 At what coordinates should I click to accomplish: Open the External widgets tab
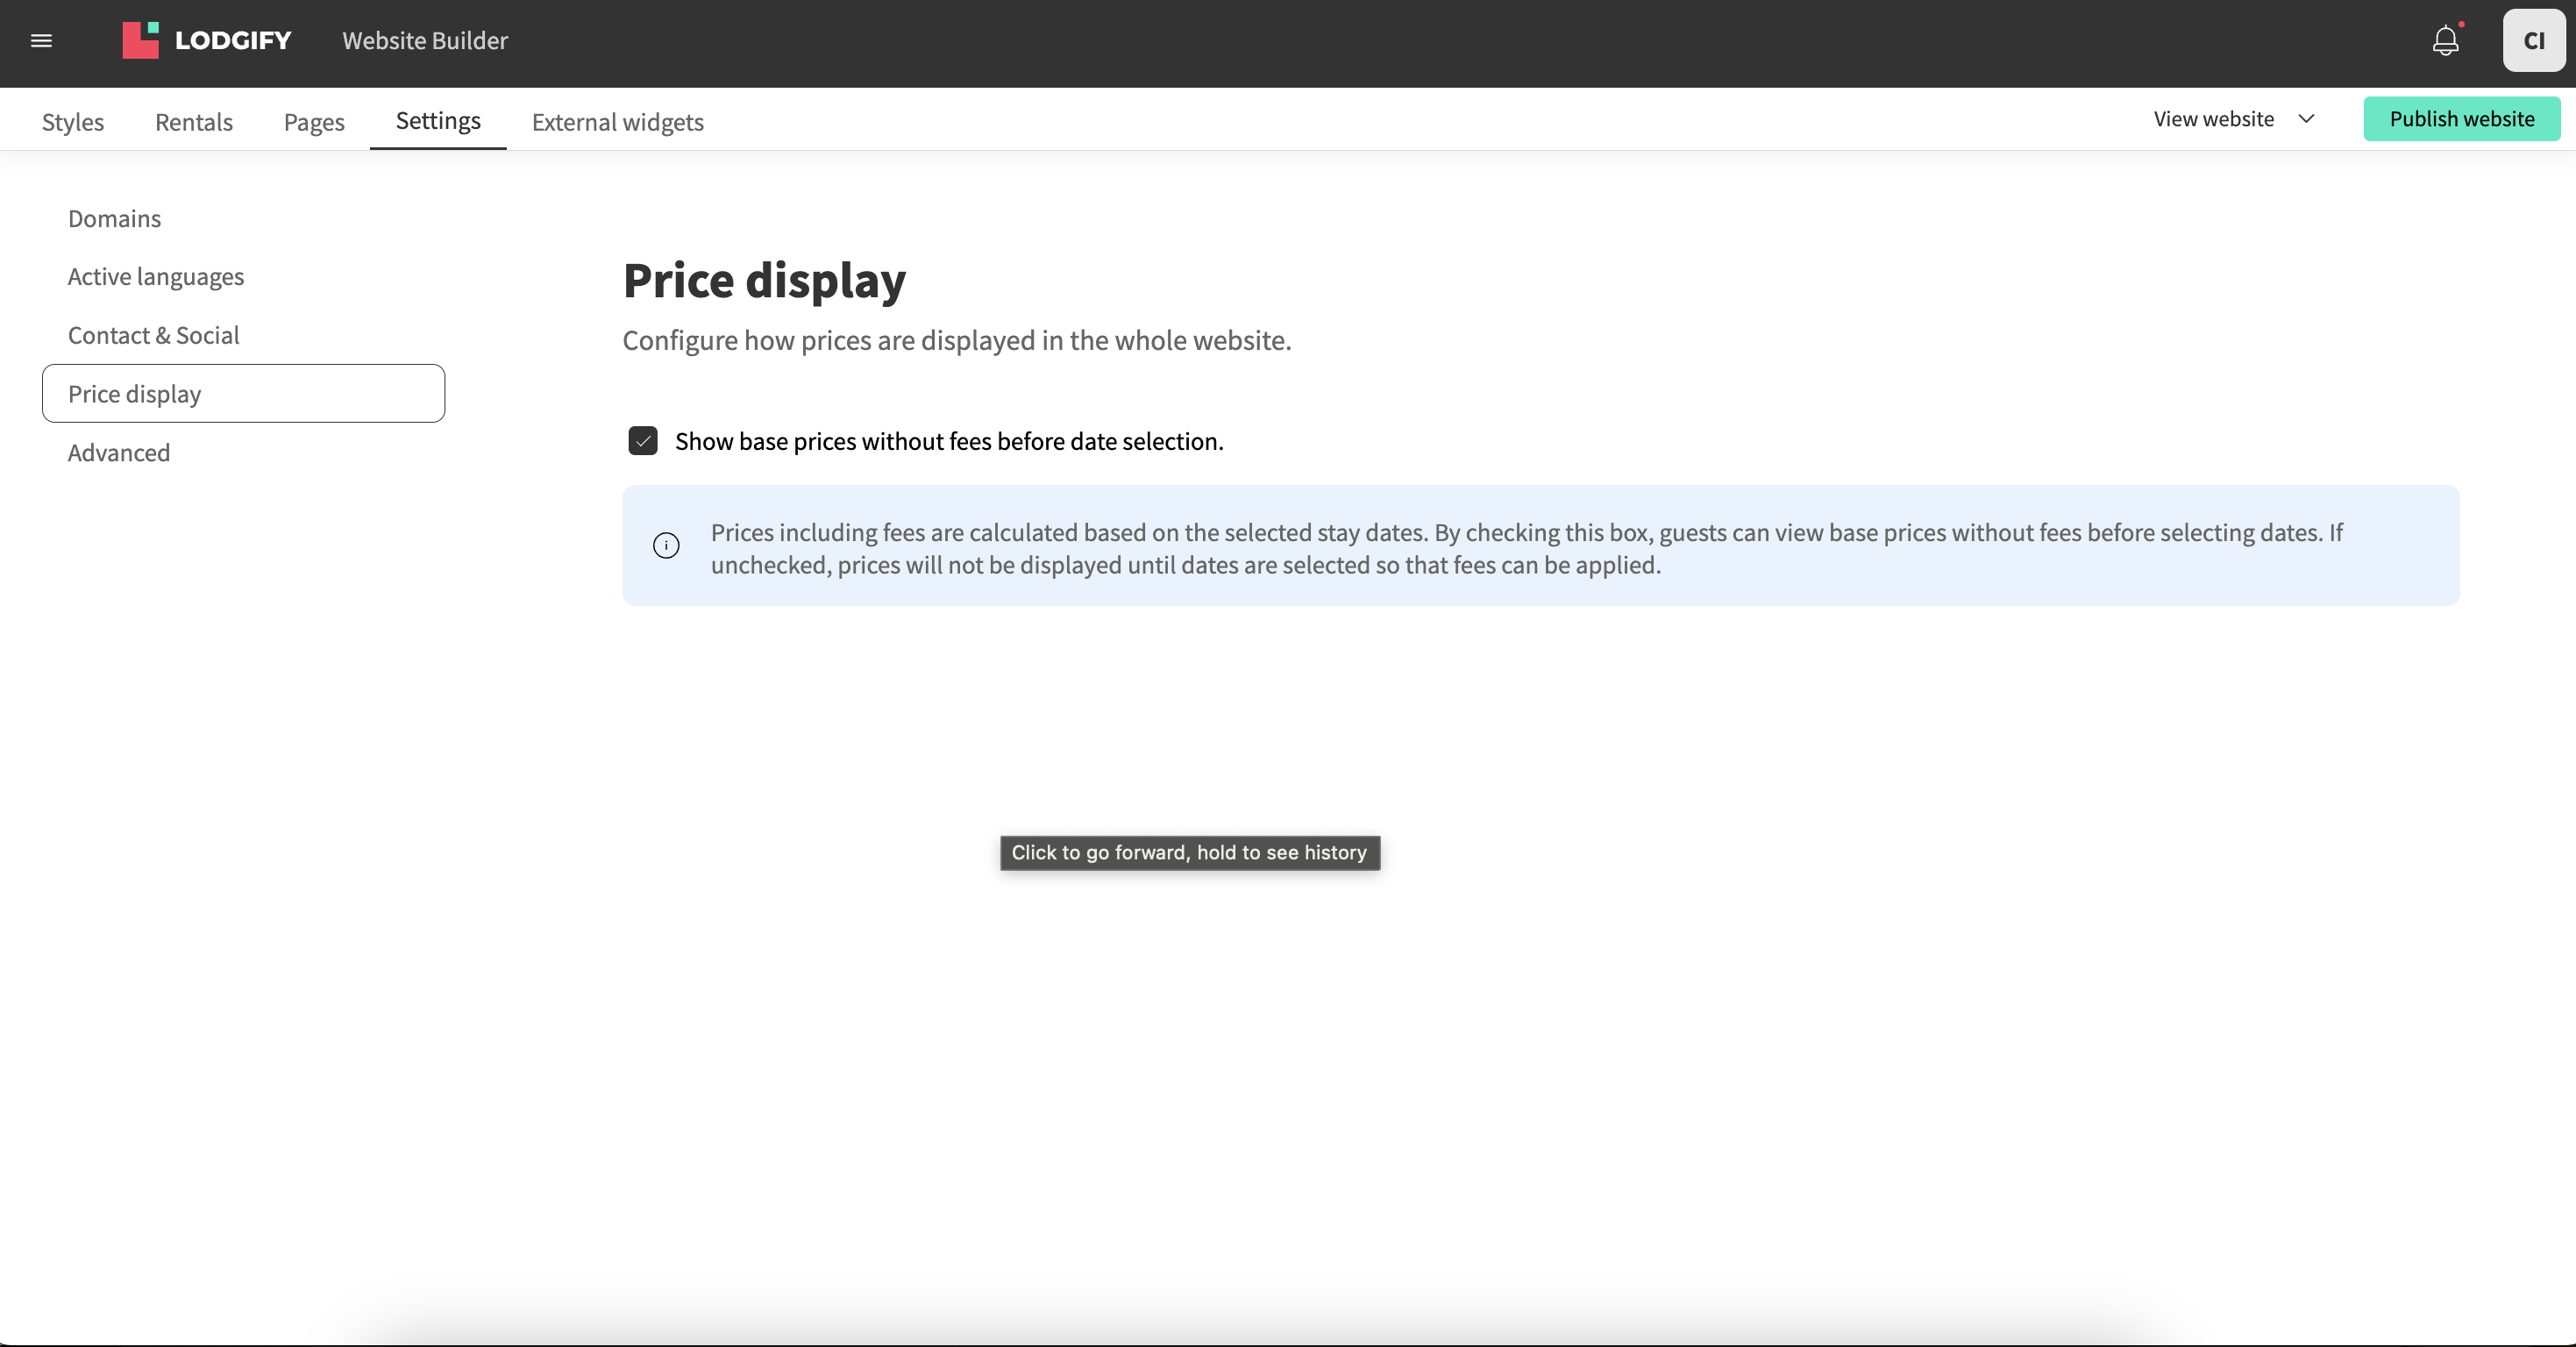click(x=618, y=122)
